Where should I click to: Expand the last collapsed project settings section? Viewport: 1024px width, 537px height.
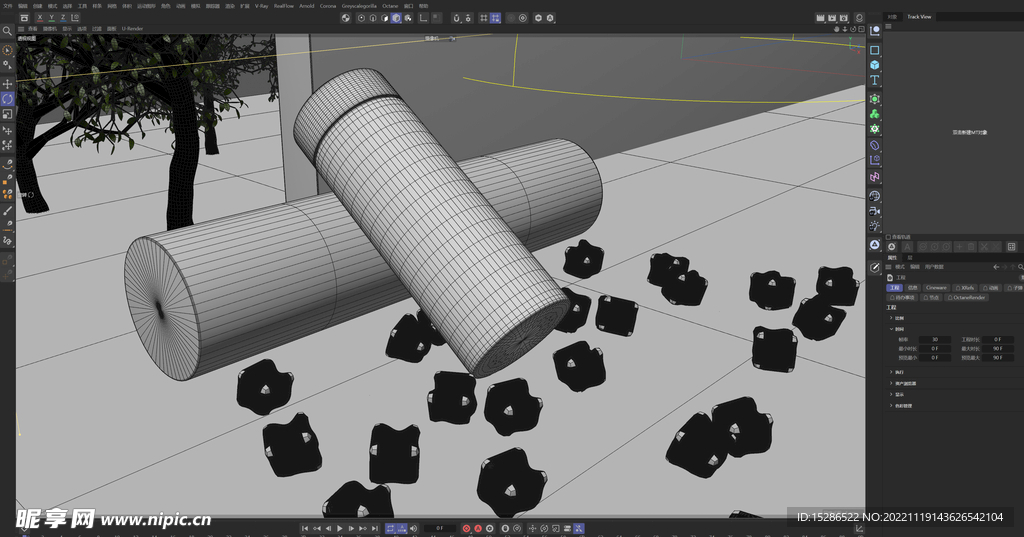[x=892, y=405]
